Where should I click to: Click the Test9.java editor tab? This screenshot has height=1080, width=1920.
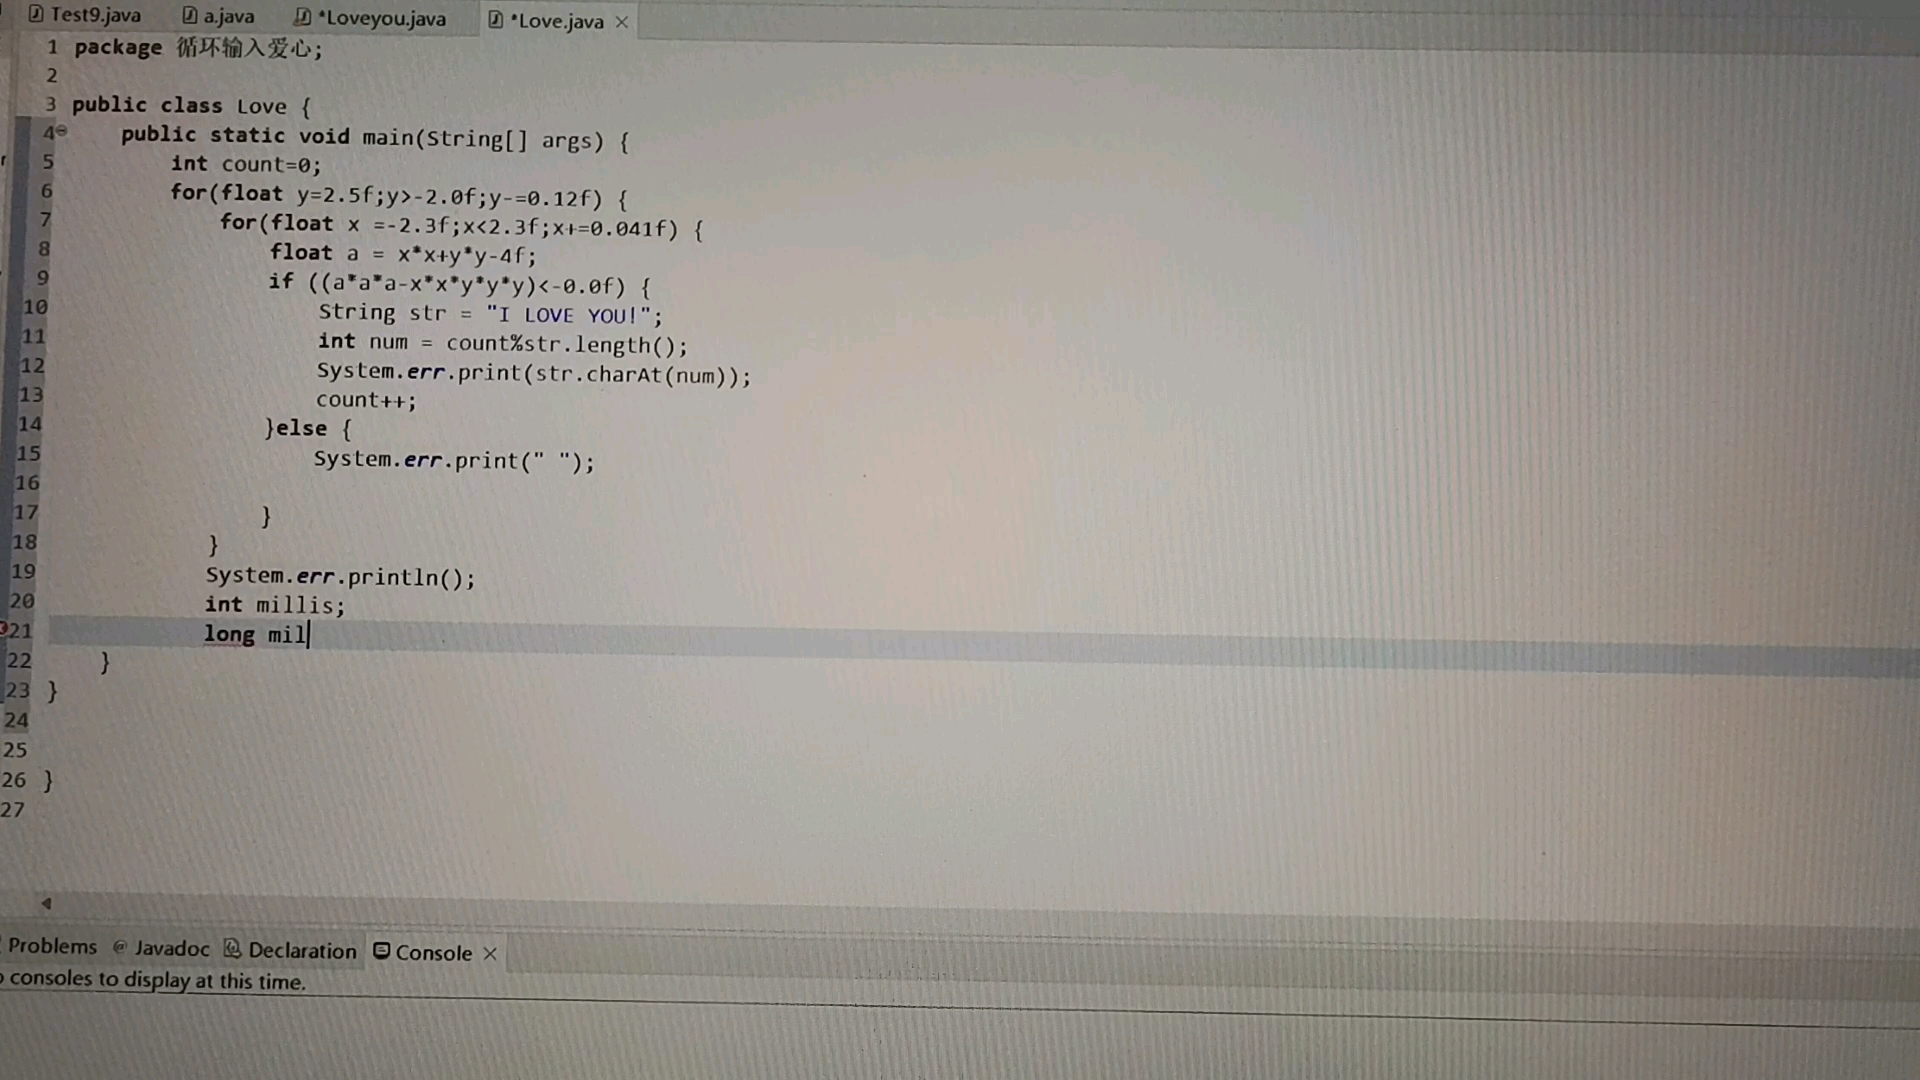coord(86,18)
